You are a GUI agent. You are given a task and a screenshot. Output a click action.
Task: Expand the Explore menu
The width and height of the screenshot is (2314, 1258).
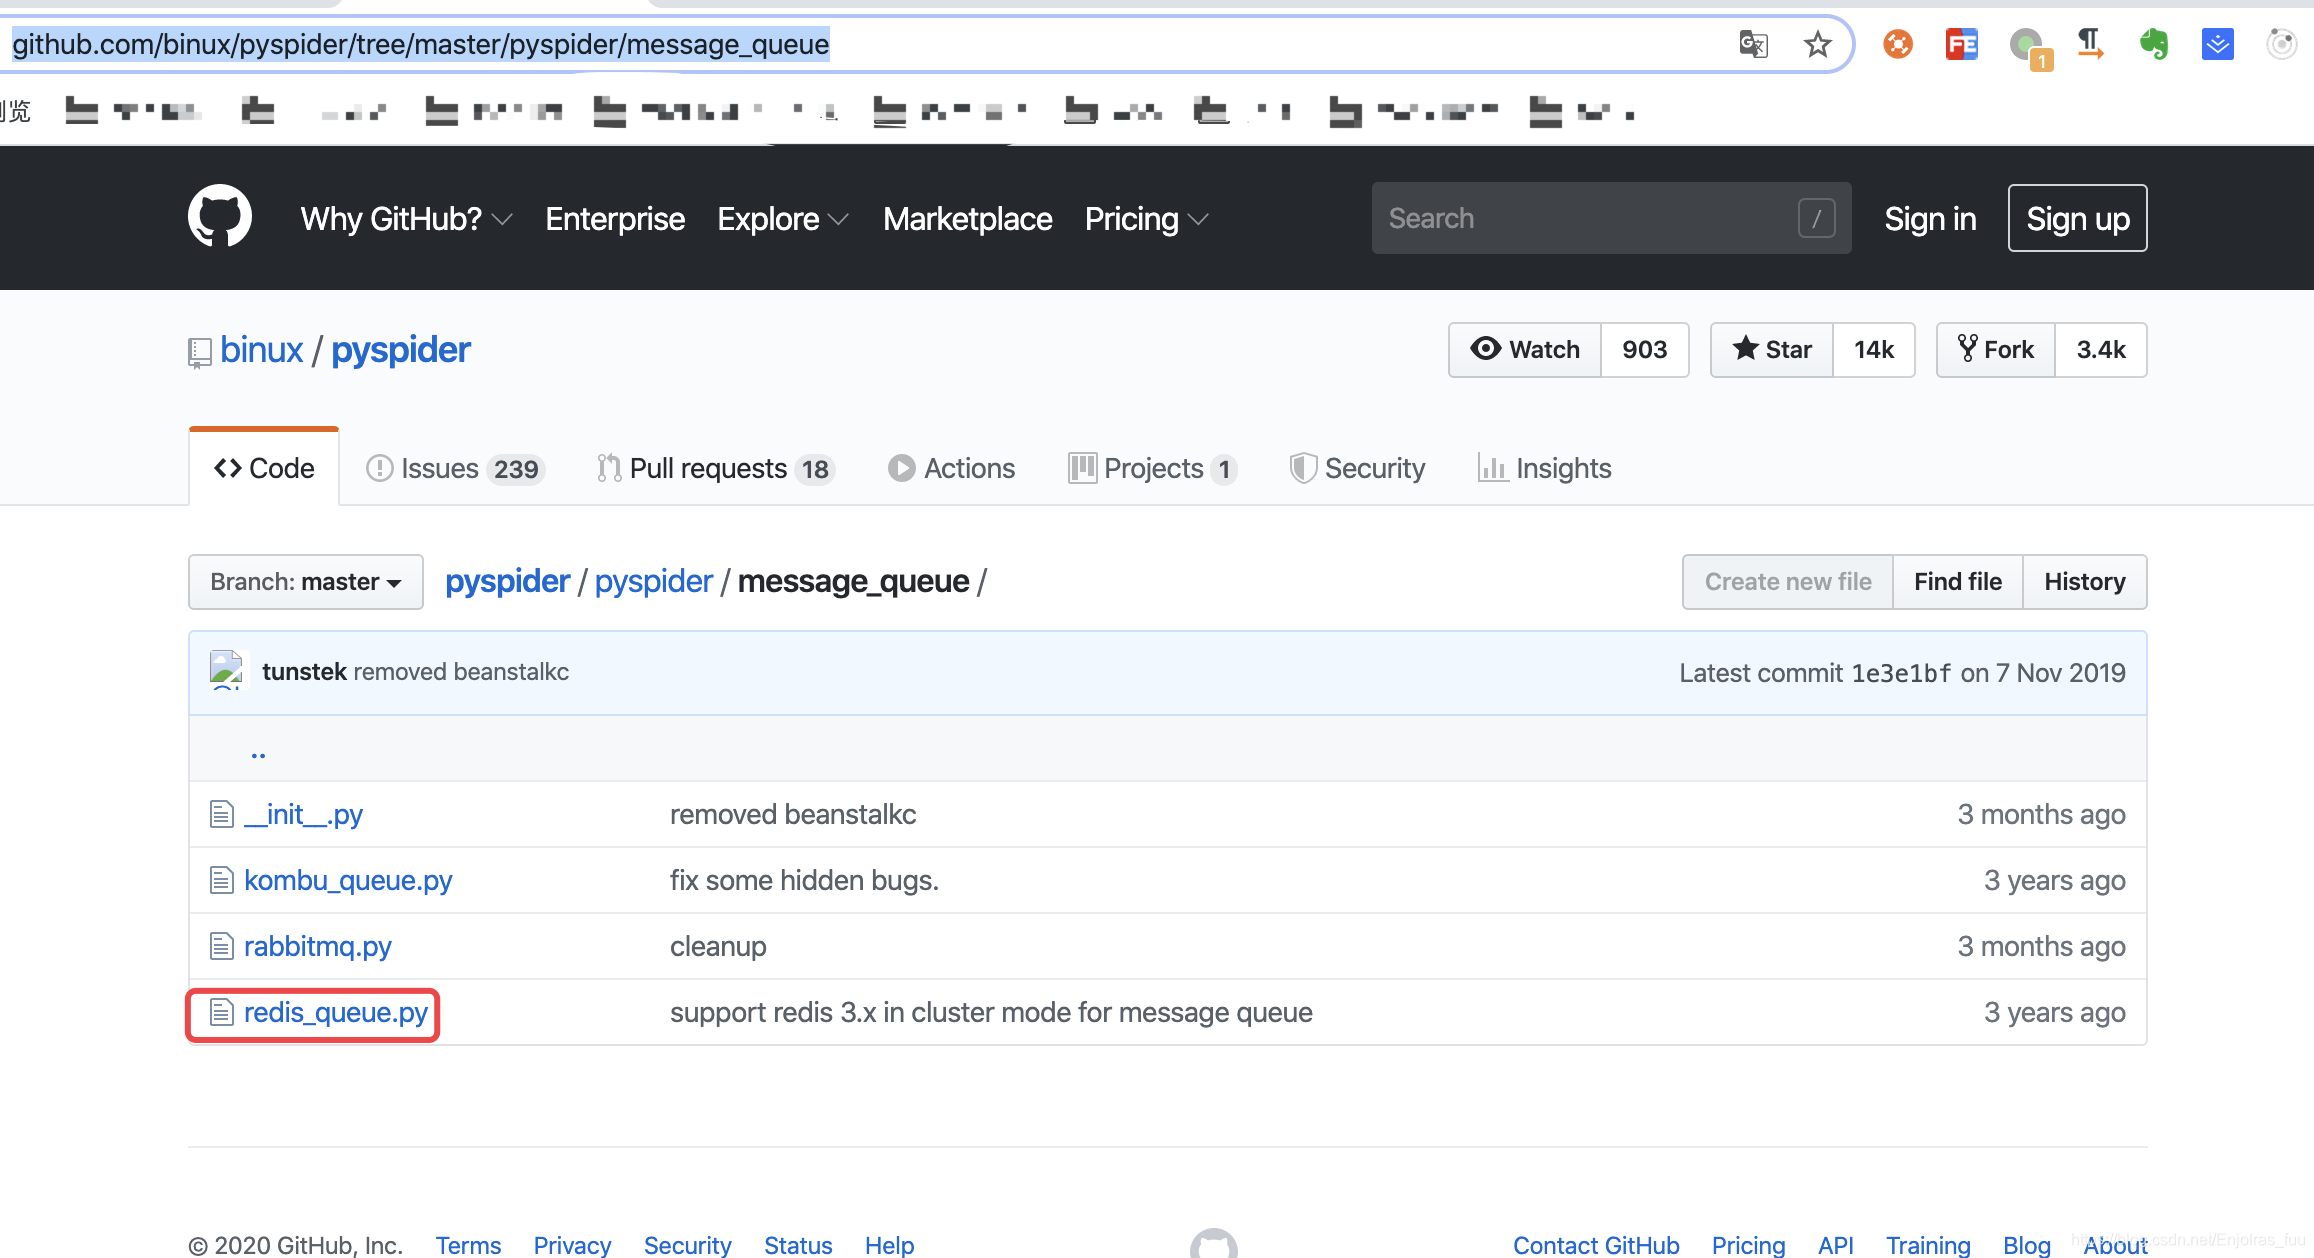pyautogui.click(x=783, y=218)
